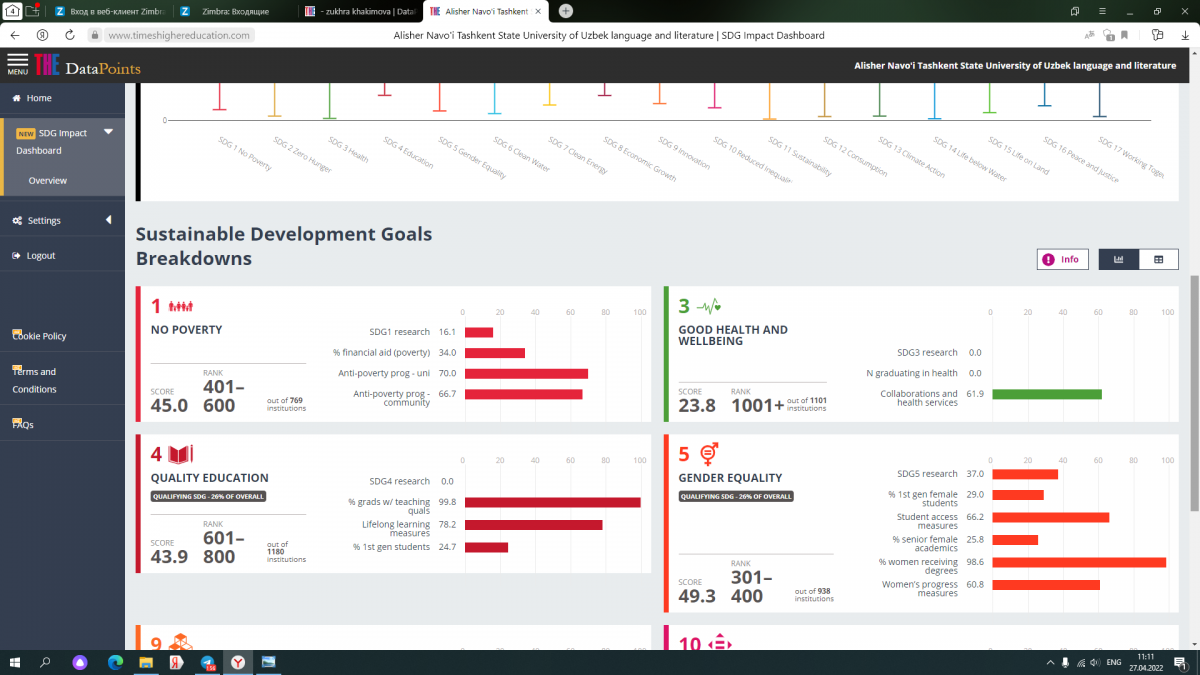Image resolution: width=1200 pixels, height=675 pixels.
Task: Click the % women receiving degrees bar
Action: pyautogui.click(x=1079, y=562)
